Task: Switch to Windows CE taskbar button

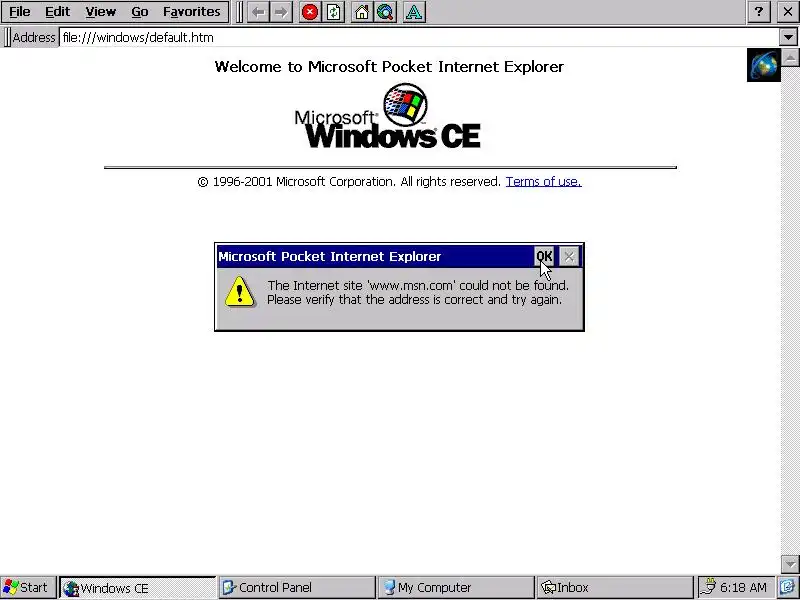Action: (x=138, y=588)
